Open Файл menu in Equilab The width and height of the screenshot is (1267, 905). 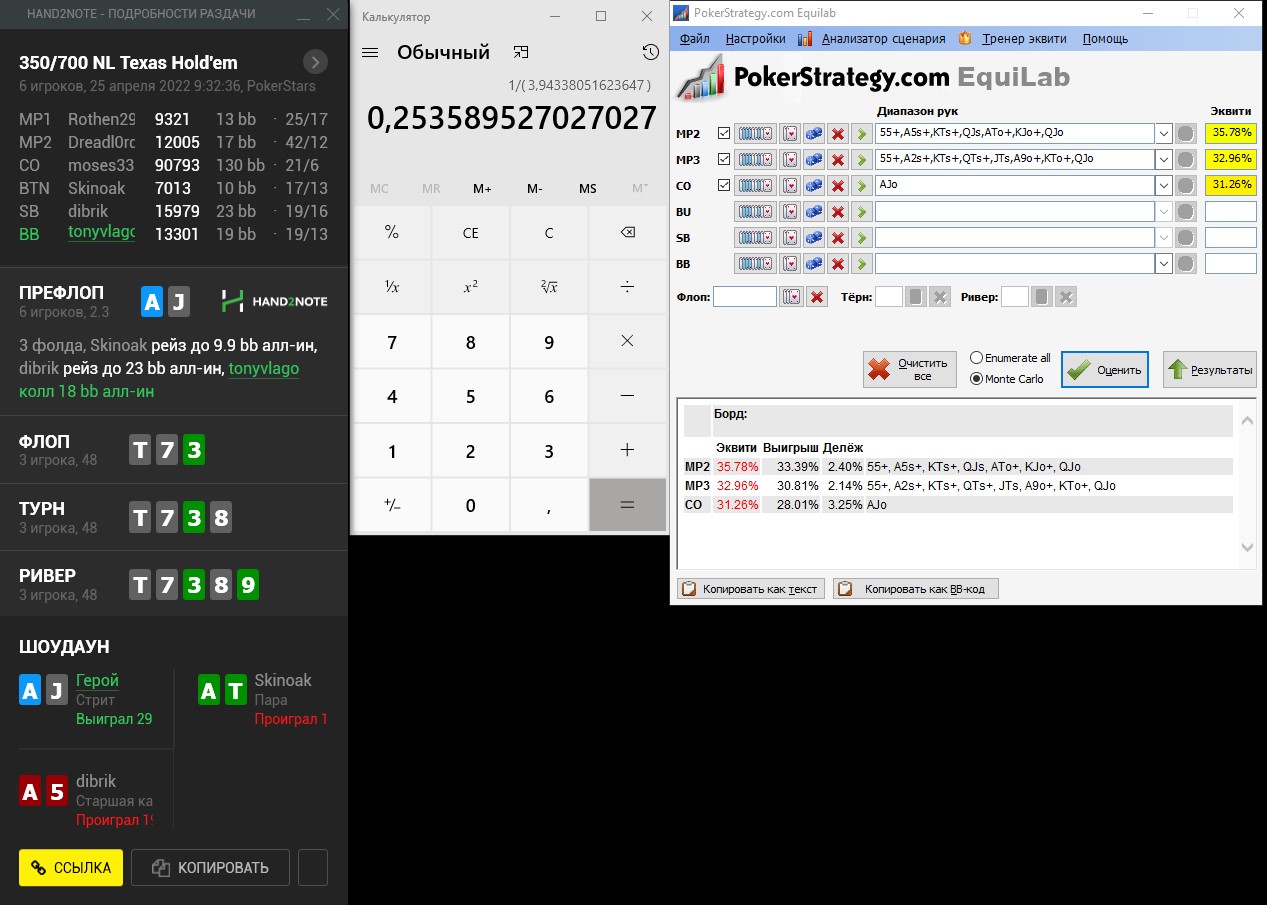(694, 39)
